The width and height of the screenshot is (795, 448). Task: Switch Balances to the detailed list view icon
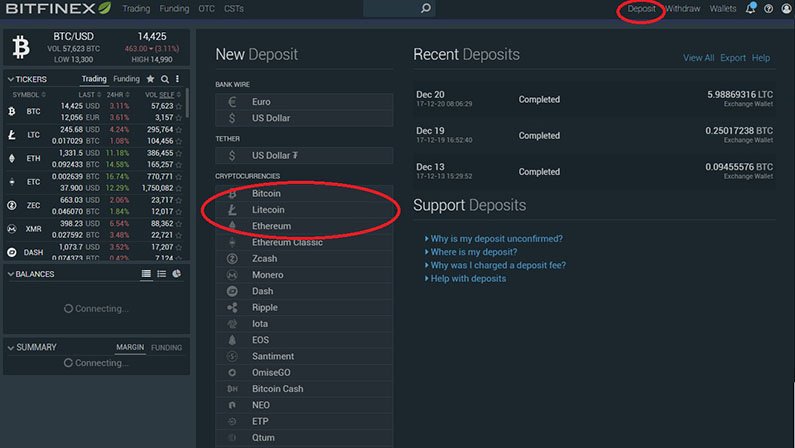146,274
